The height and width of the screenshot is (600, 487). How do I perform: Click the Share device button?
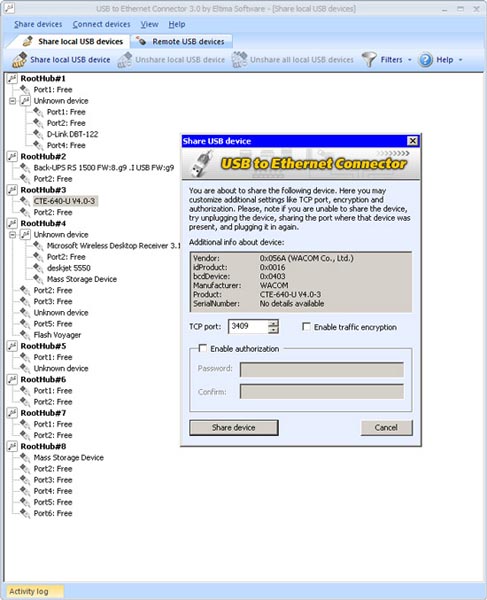click(234, 428)
